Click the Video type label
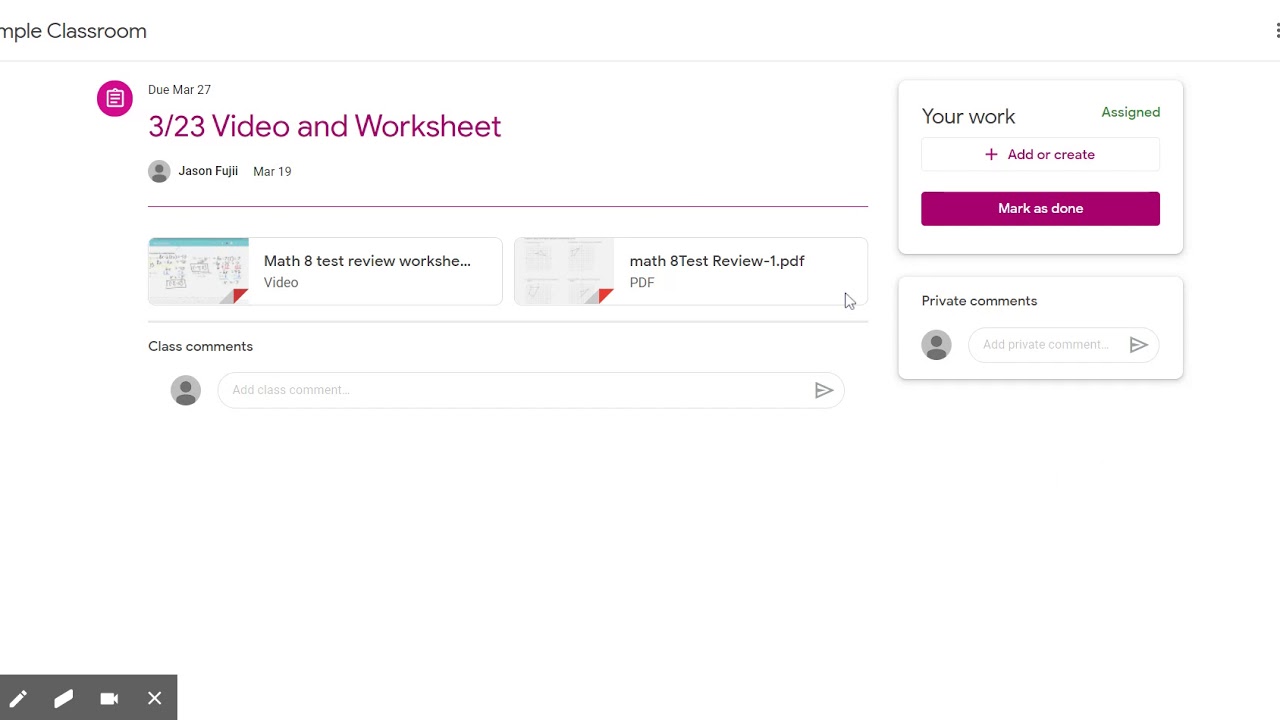 281,283
